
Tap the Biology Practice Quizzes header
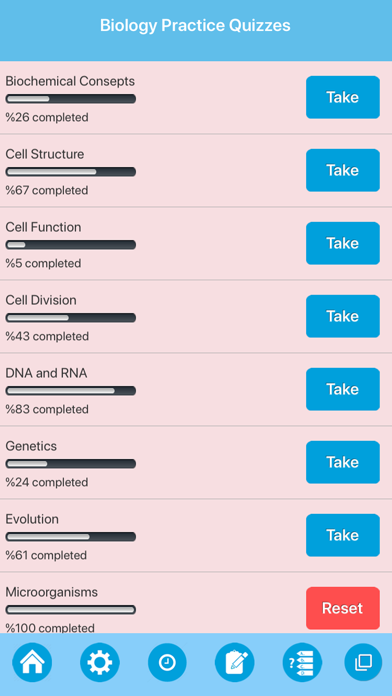(x=195, y=25)
